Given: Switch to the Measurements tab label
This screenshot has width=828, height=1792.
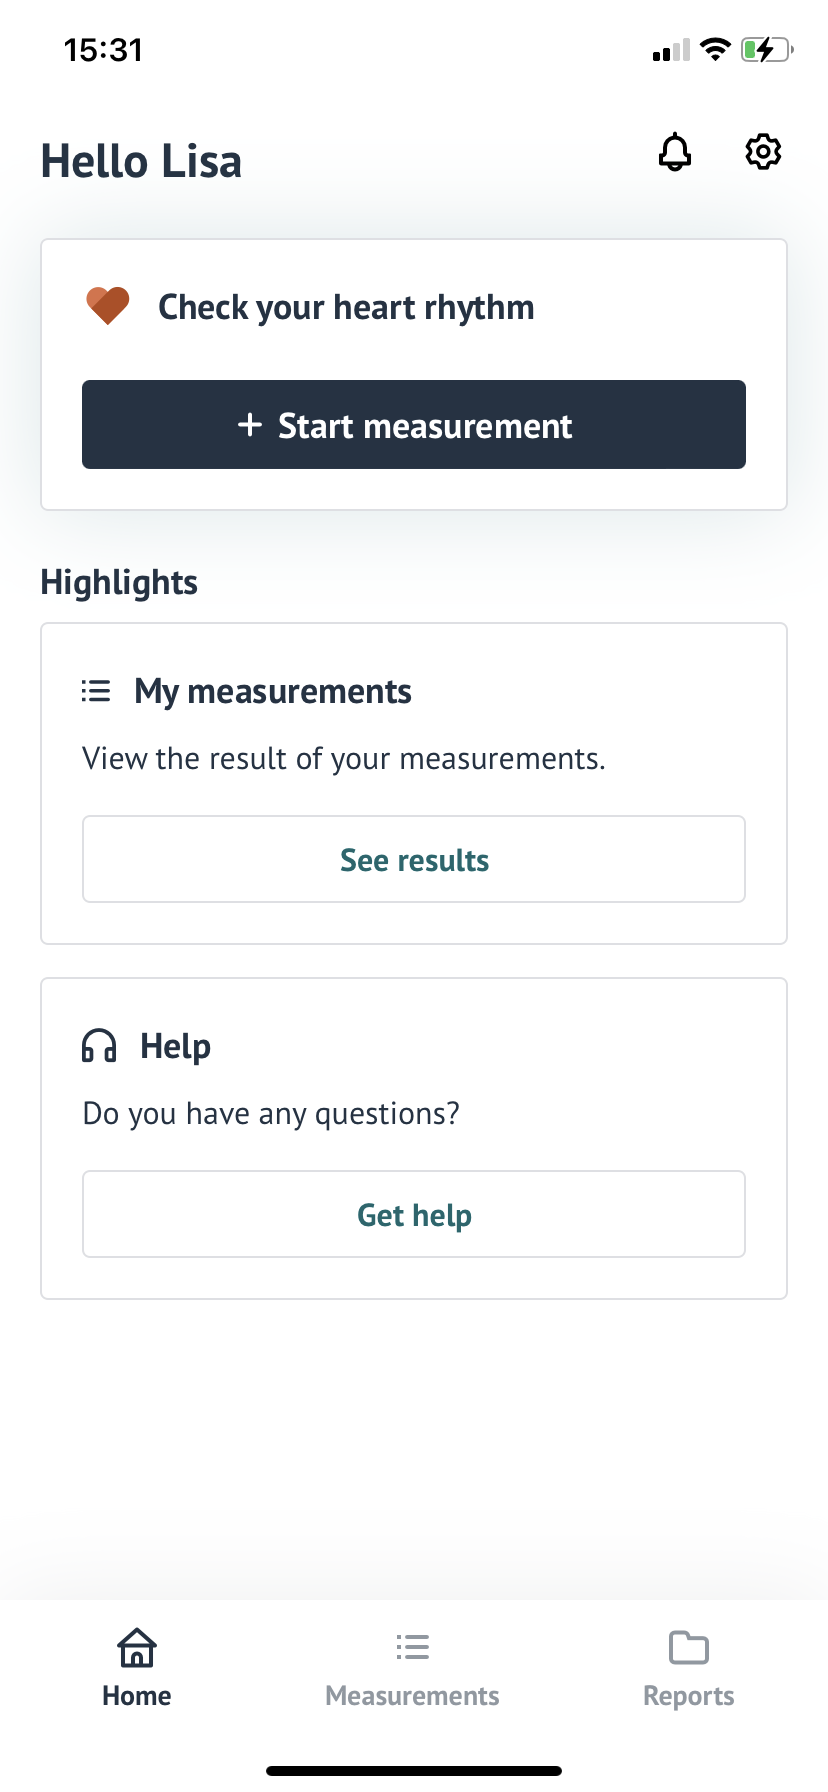Looking at the screenshot, I should [x=412, y=1696].
